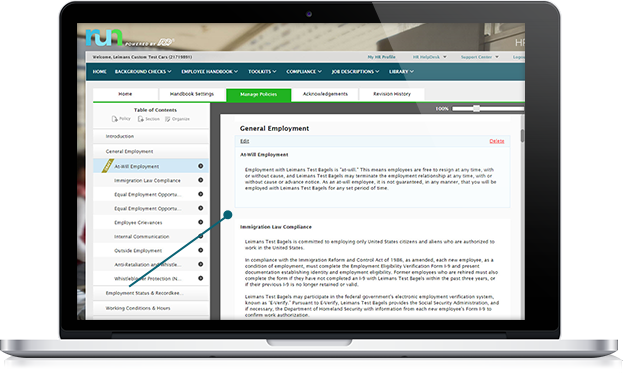
Task: Open the HR HelpDesk dropdown
Action: 429,57
